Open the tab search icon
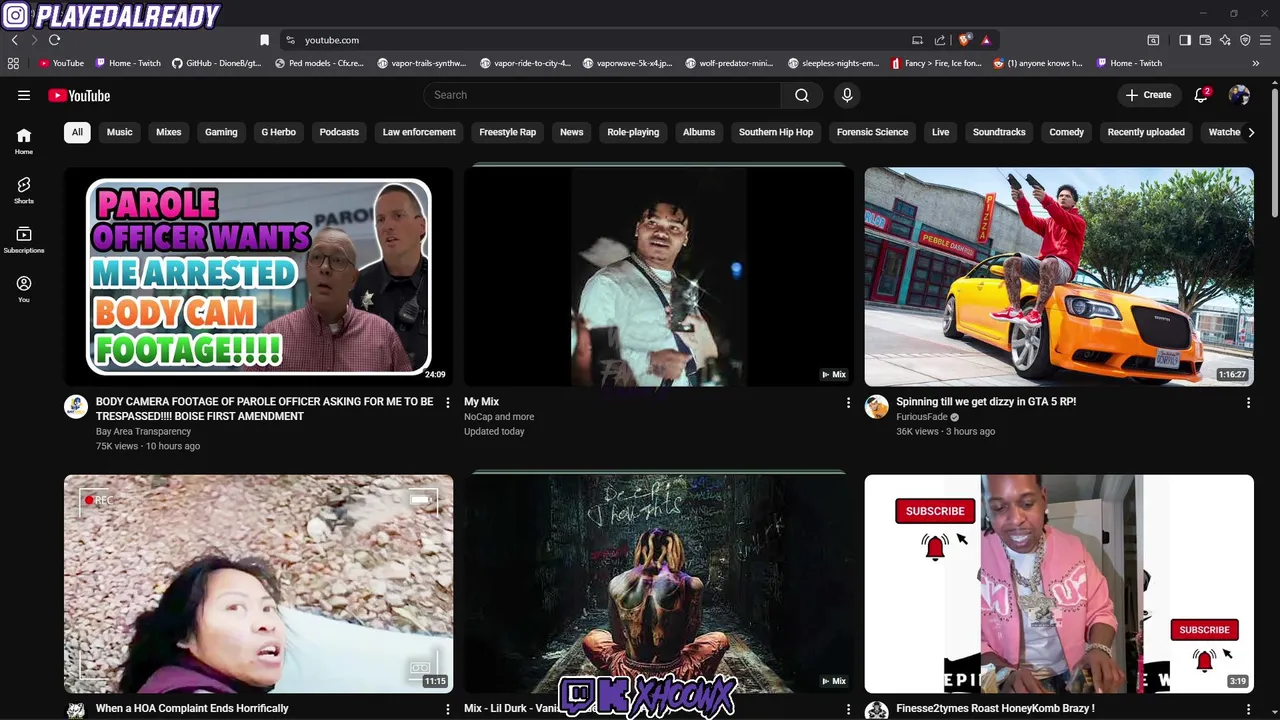Image resolution: width=1280 pixels, height=720 pixels. 1153,40
